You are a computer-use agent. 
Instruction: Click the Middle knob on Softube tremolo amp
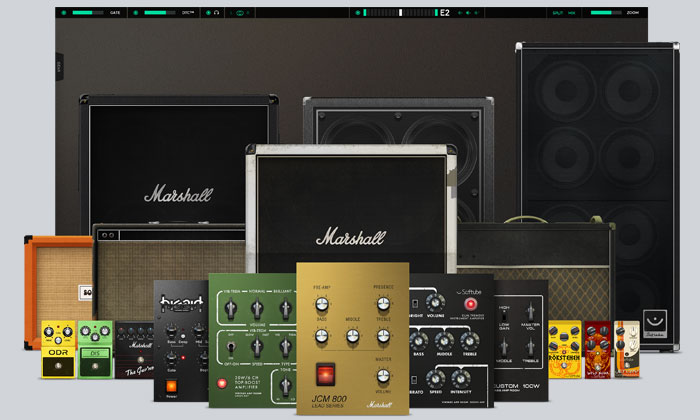coord(444,341)
